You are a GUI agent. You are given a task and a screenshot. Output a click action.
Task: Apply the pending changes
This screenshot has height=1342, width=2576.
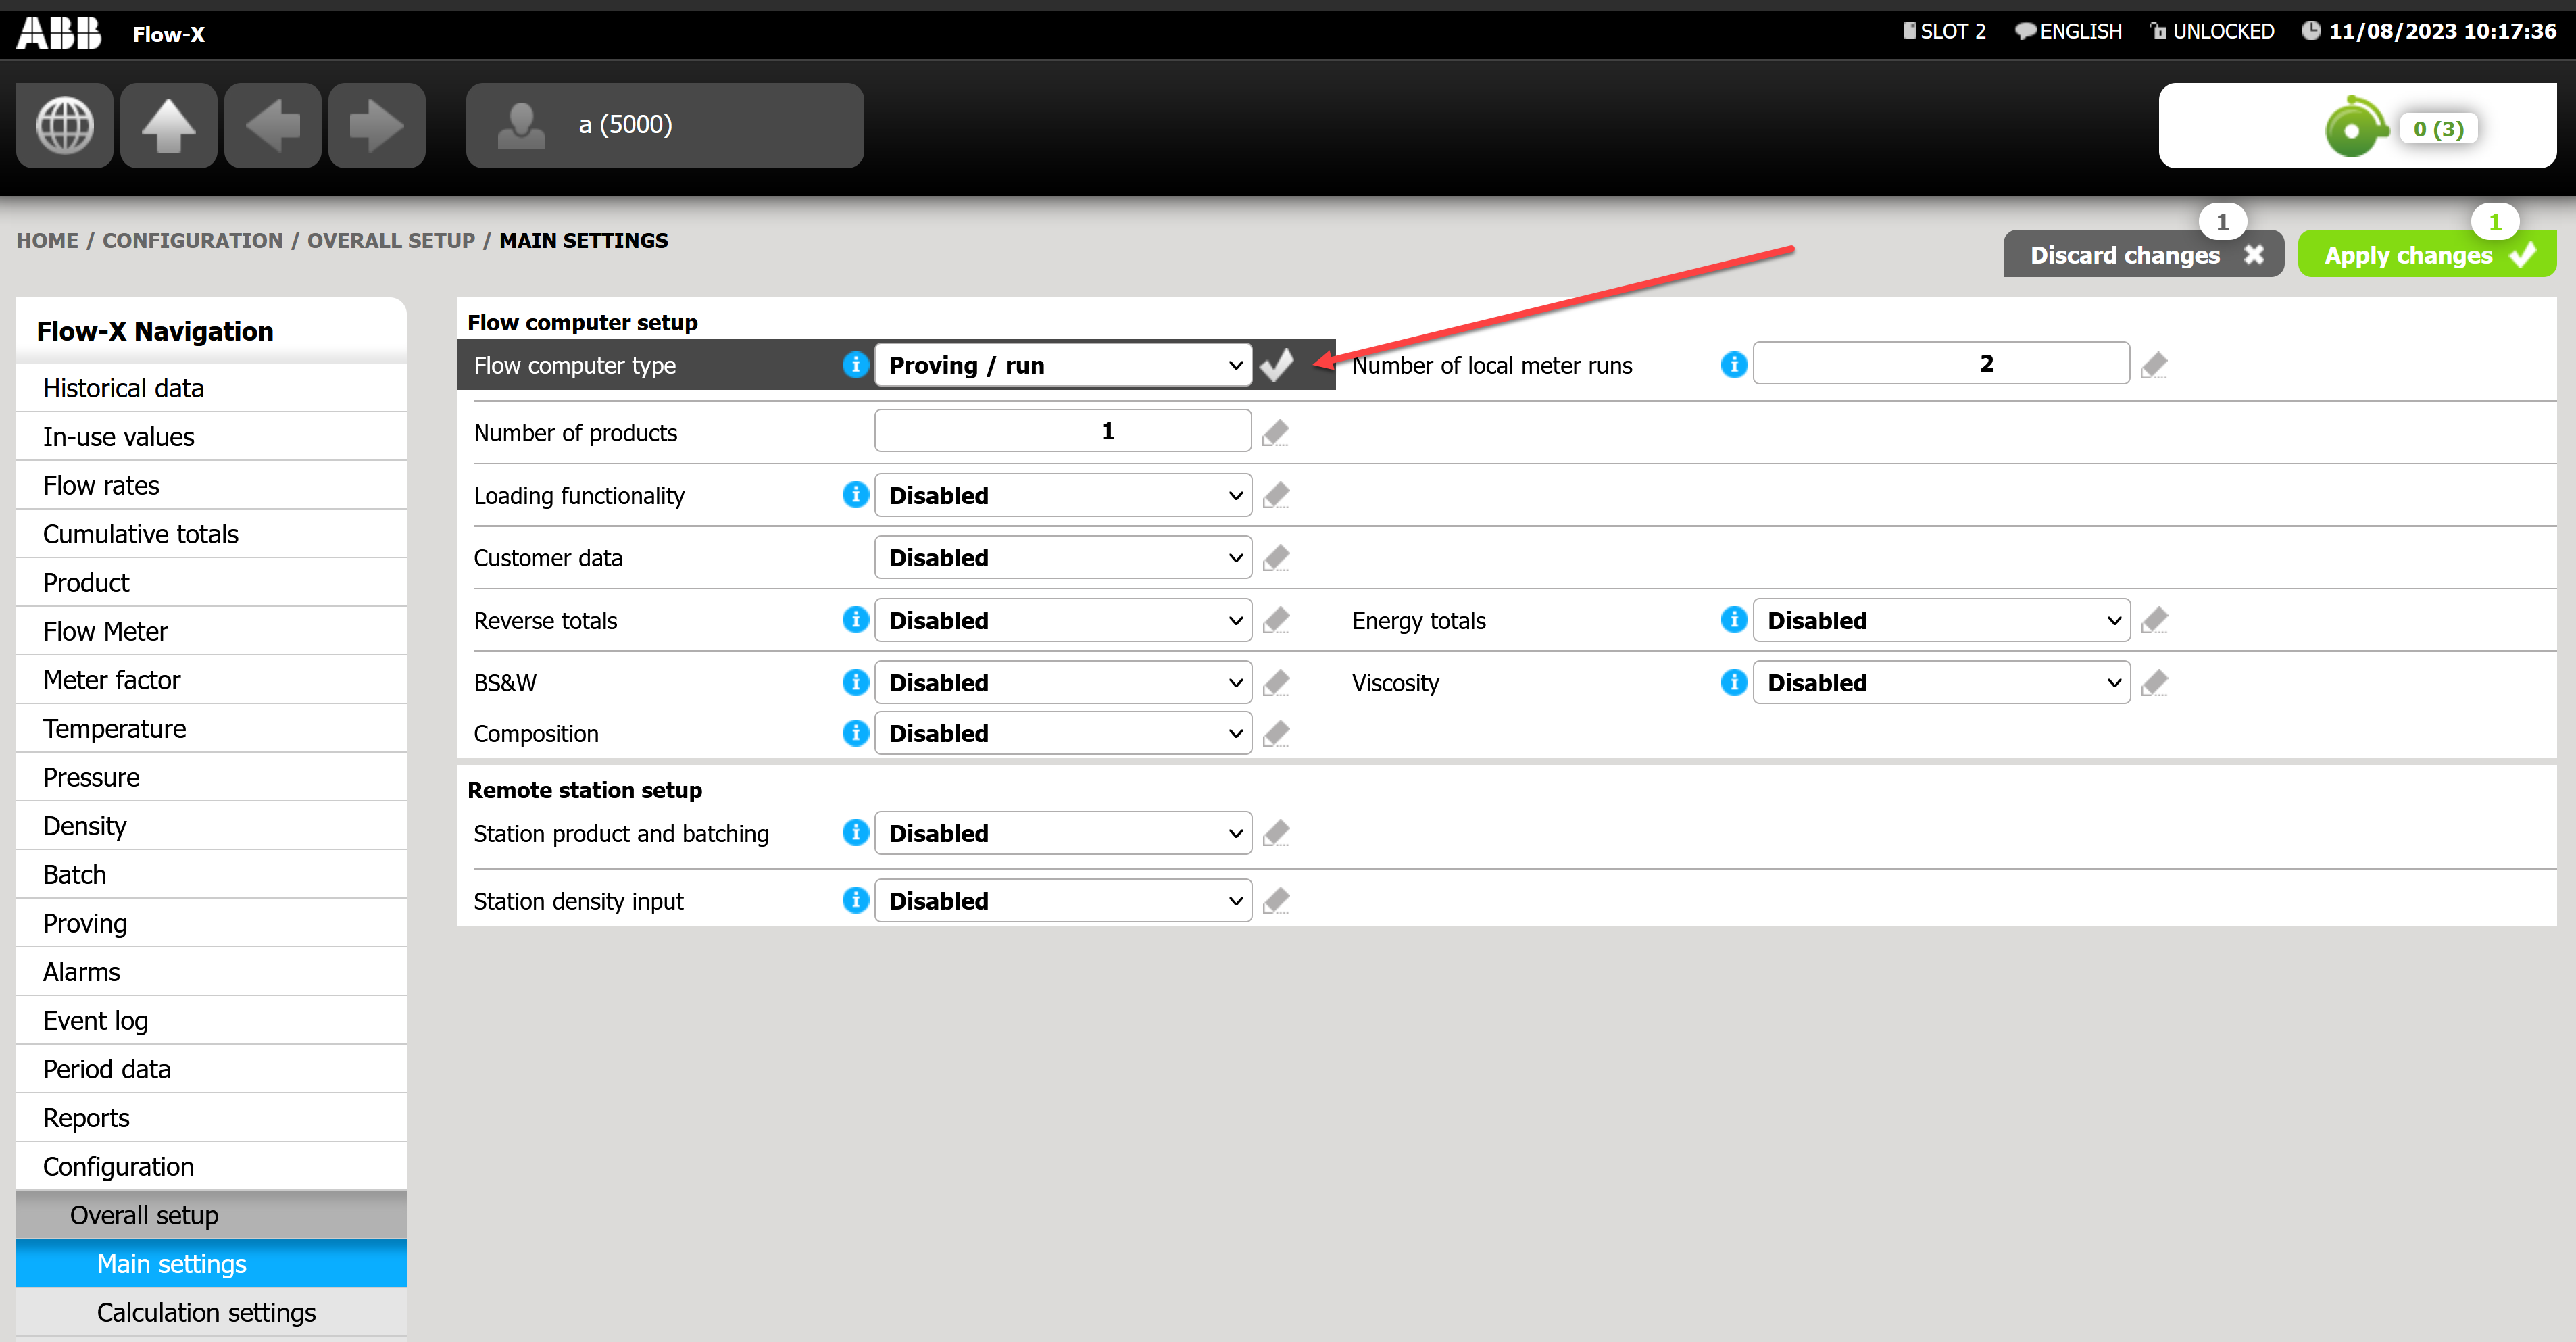click(x=2427, y=254)
